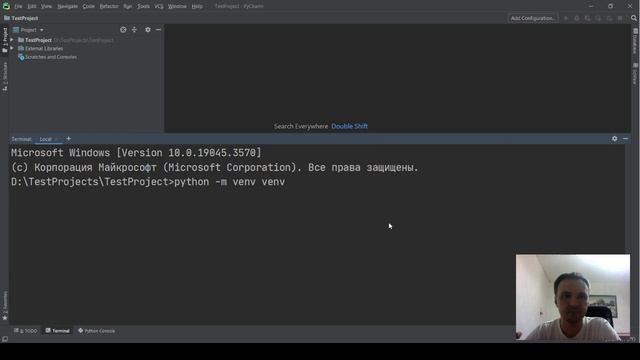640x360 pixels.
Task: Click the Concurrency Diagram toolbar icon
Action: point(609,18)
